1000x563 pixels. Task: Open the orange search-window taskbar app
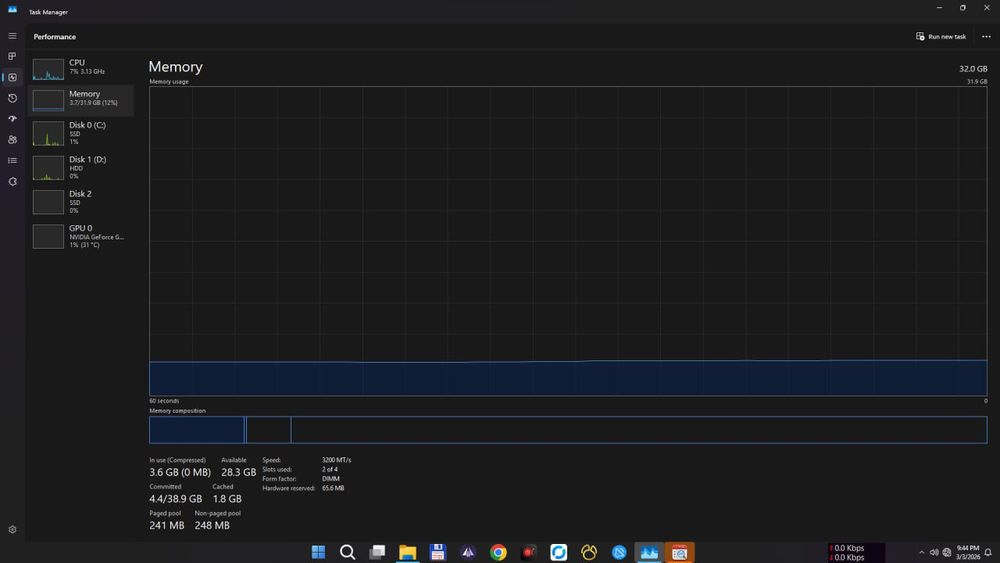pyautogui.click(x=679, y=552)
